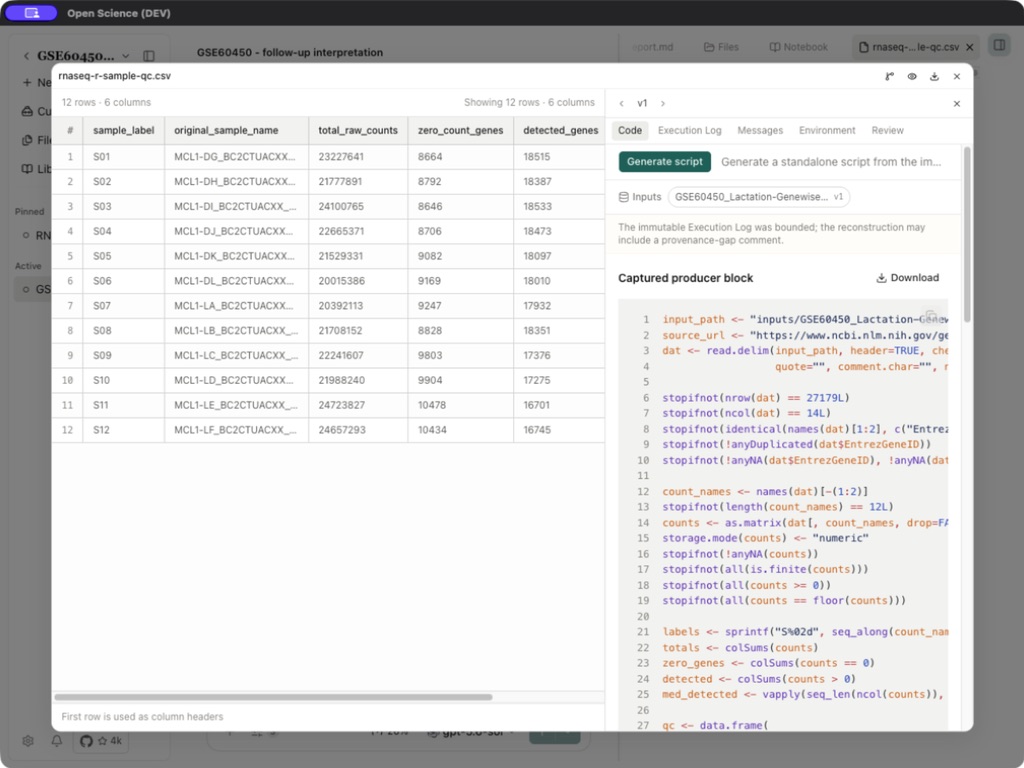This screenshot has width=1024, height=768.
Task: Click code line 6 stopifnot nrow check
Action: click(x=756, y=398)
